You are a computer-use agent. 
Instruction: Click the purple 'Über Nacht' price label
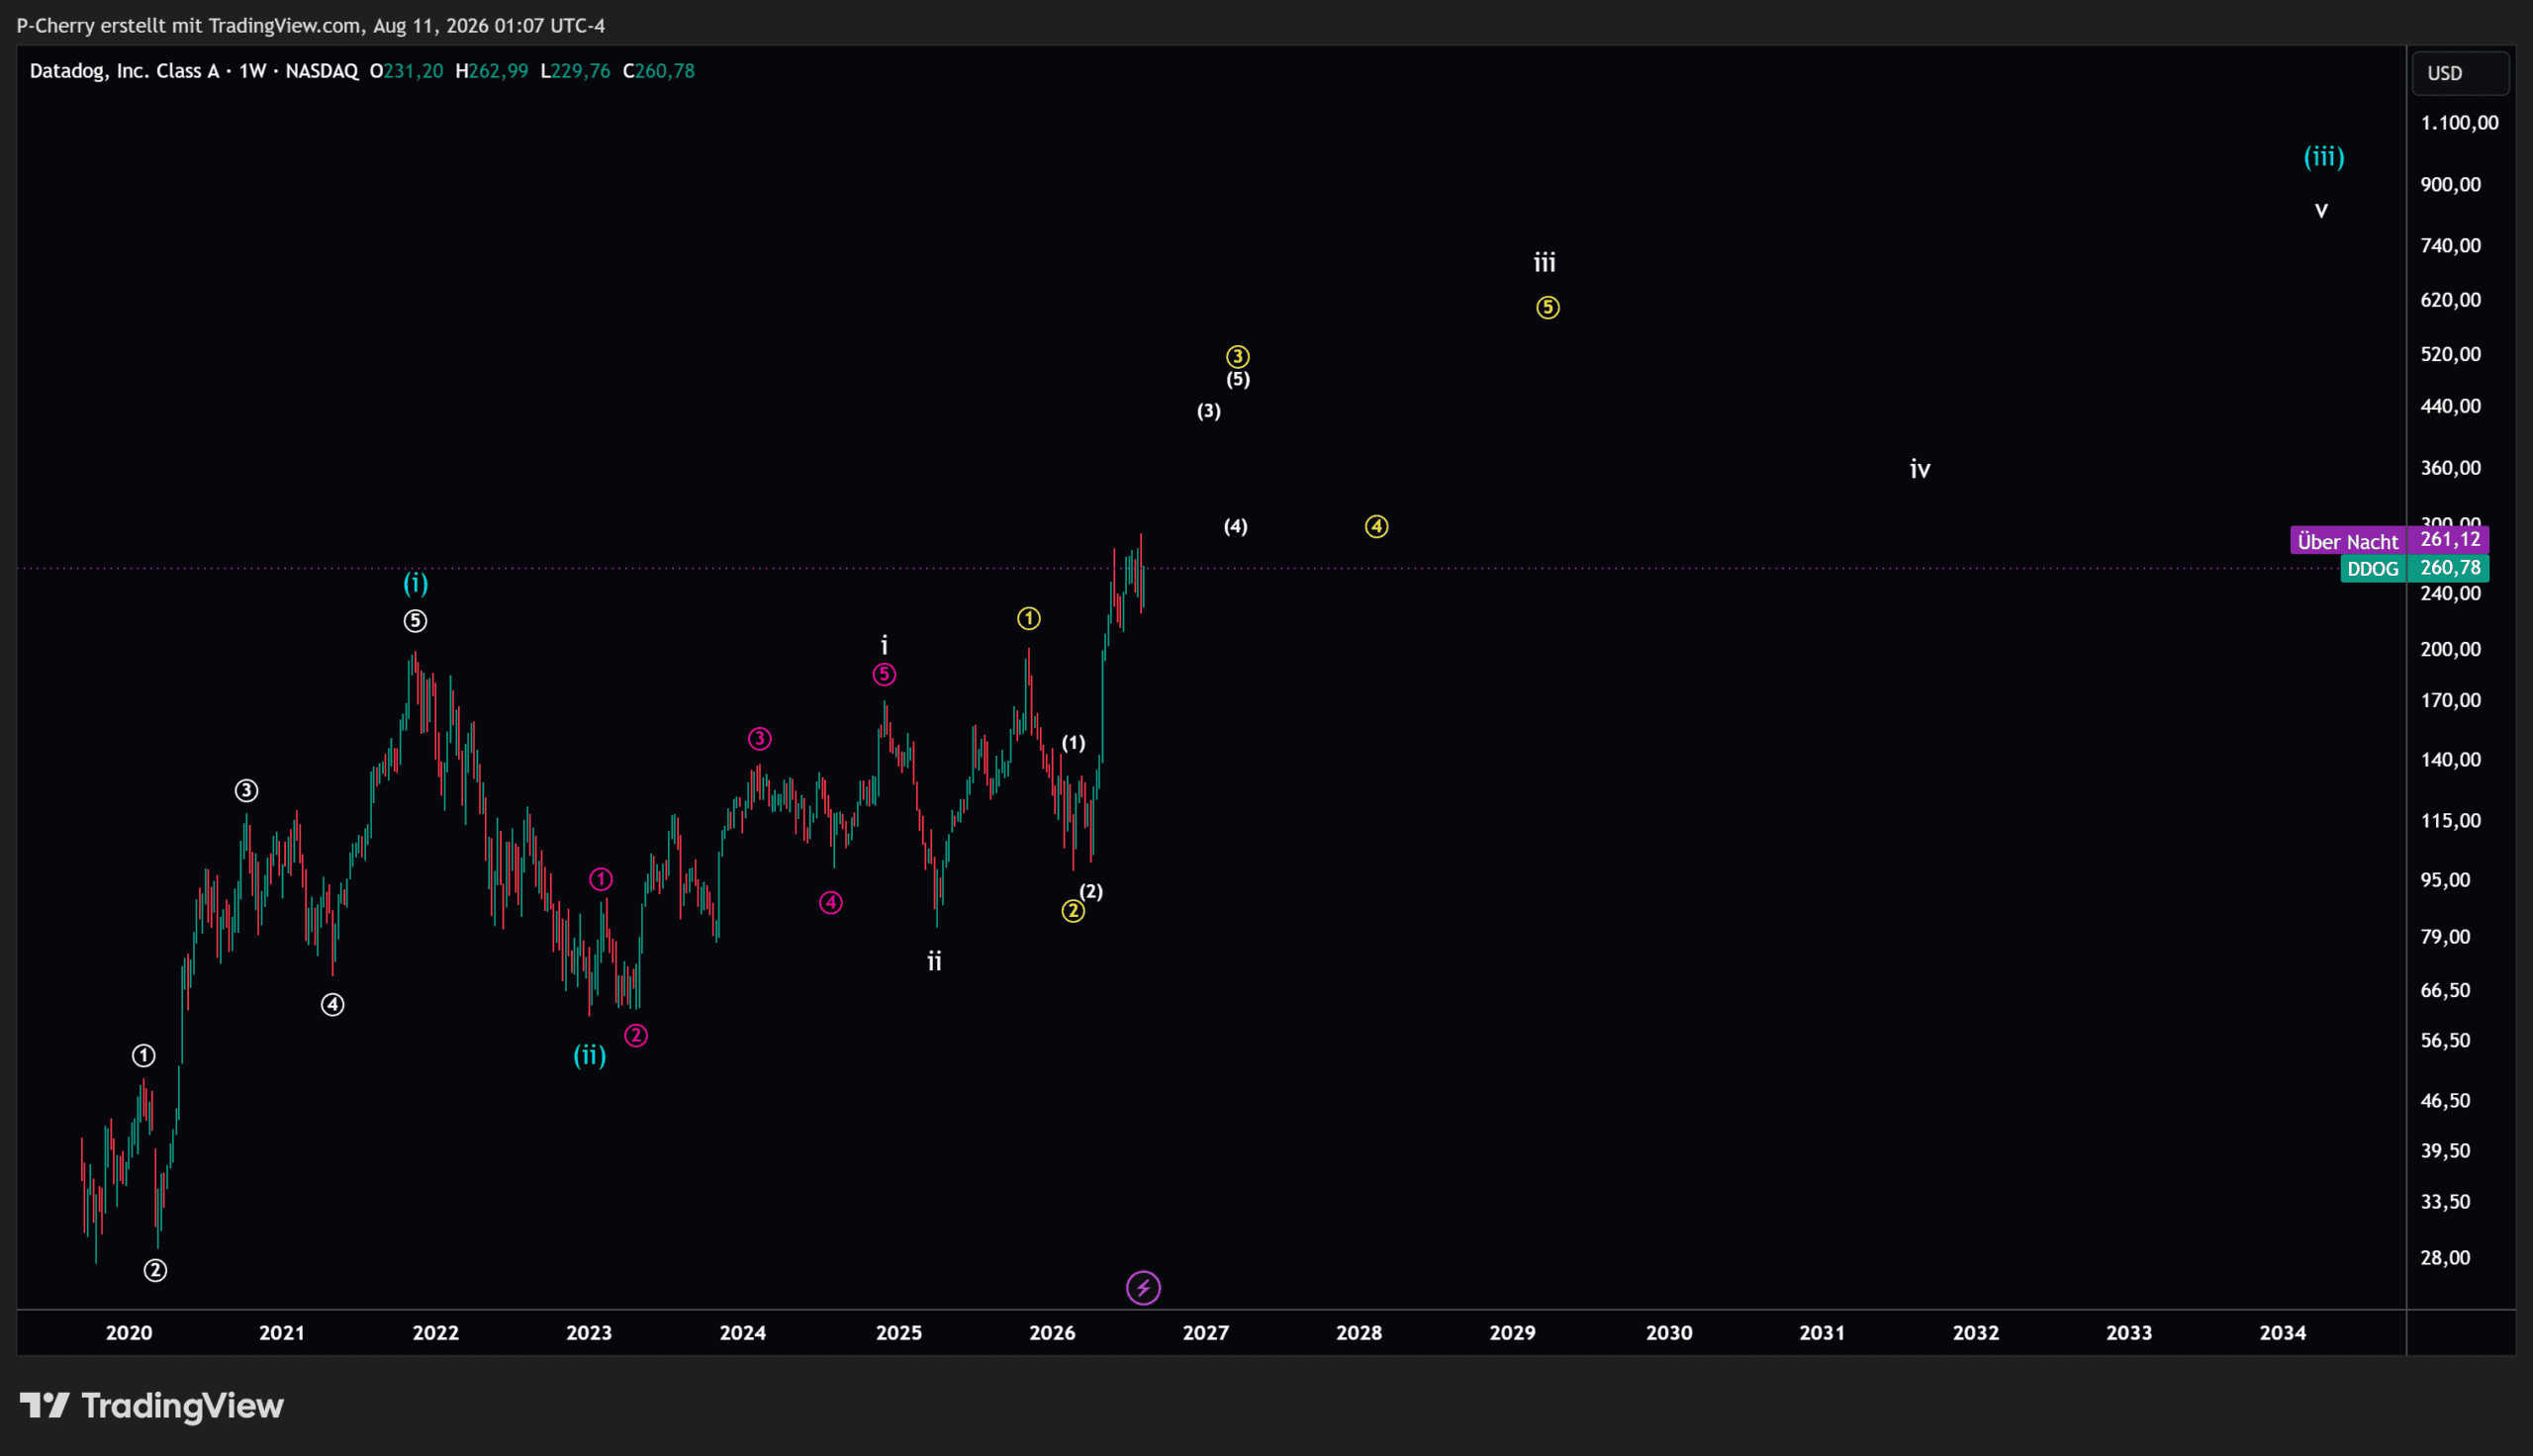pos(2347,541)
